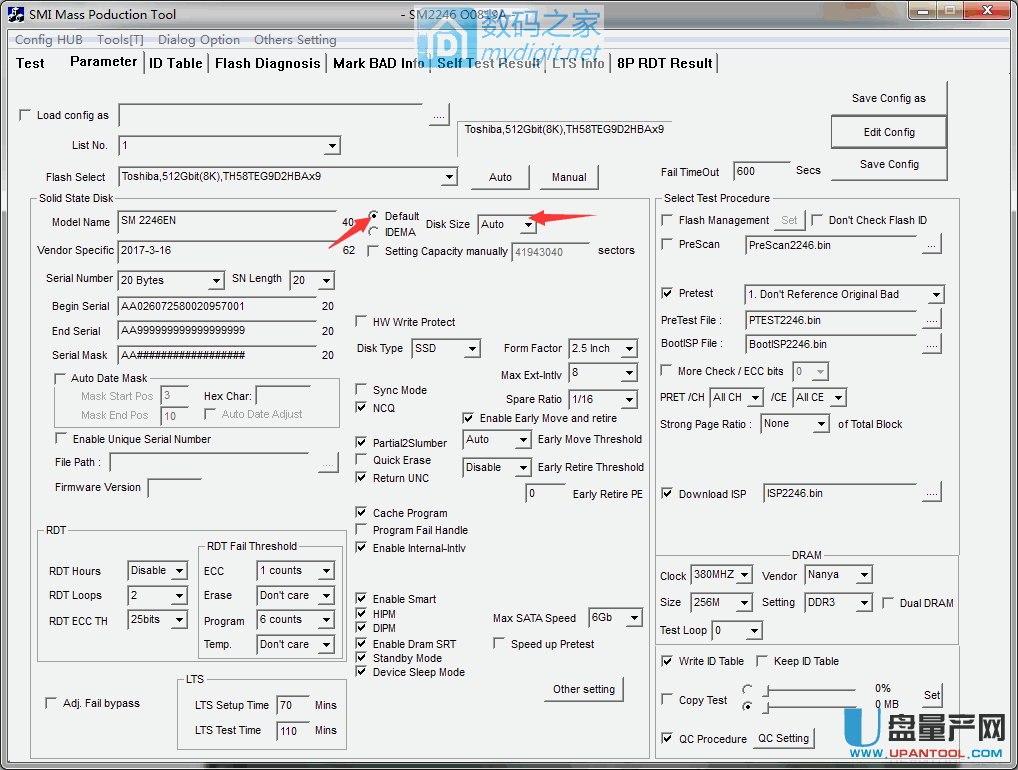1018x770 pixels.
Task: Switch to the Flash Diagnosis tab
Action: (267, 63)
